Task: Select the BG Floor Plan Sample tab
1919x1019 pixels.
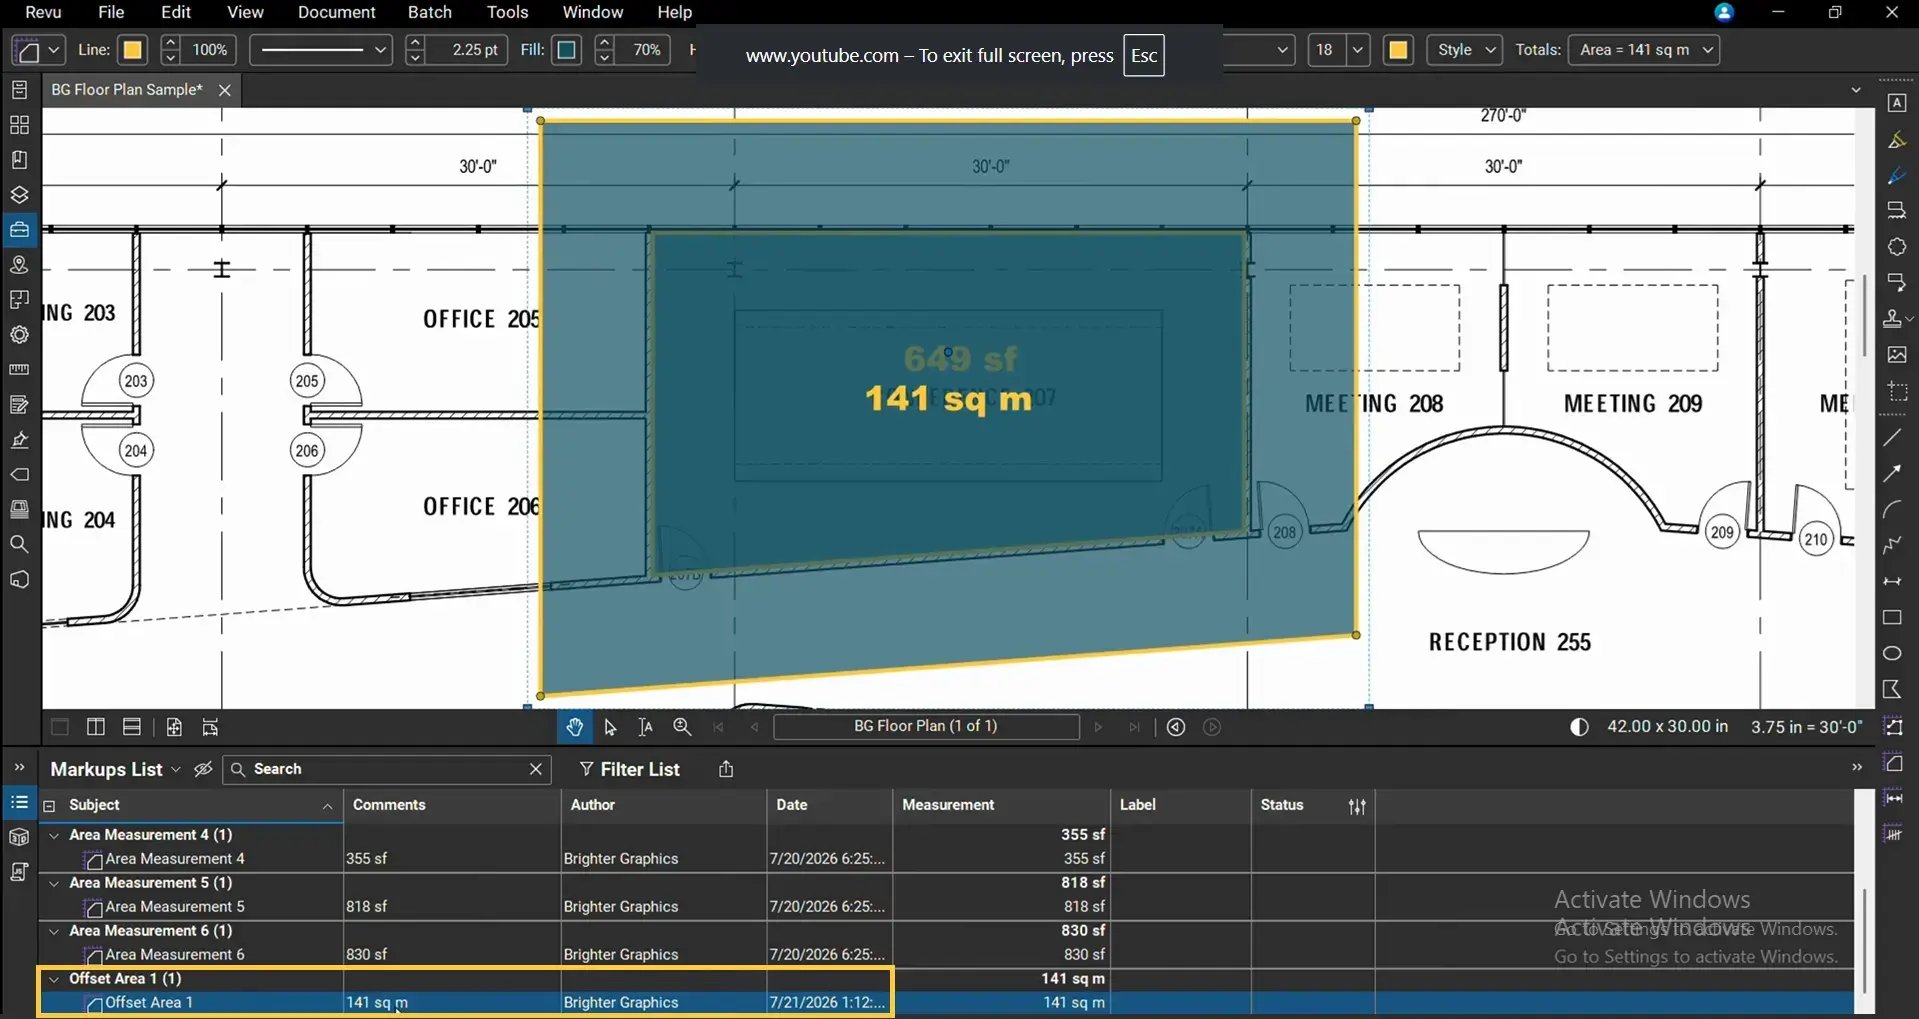Action: click(127, 90)
